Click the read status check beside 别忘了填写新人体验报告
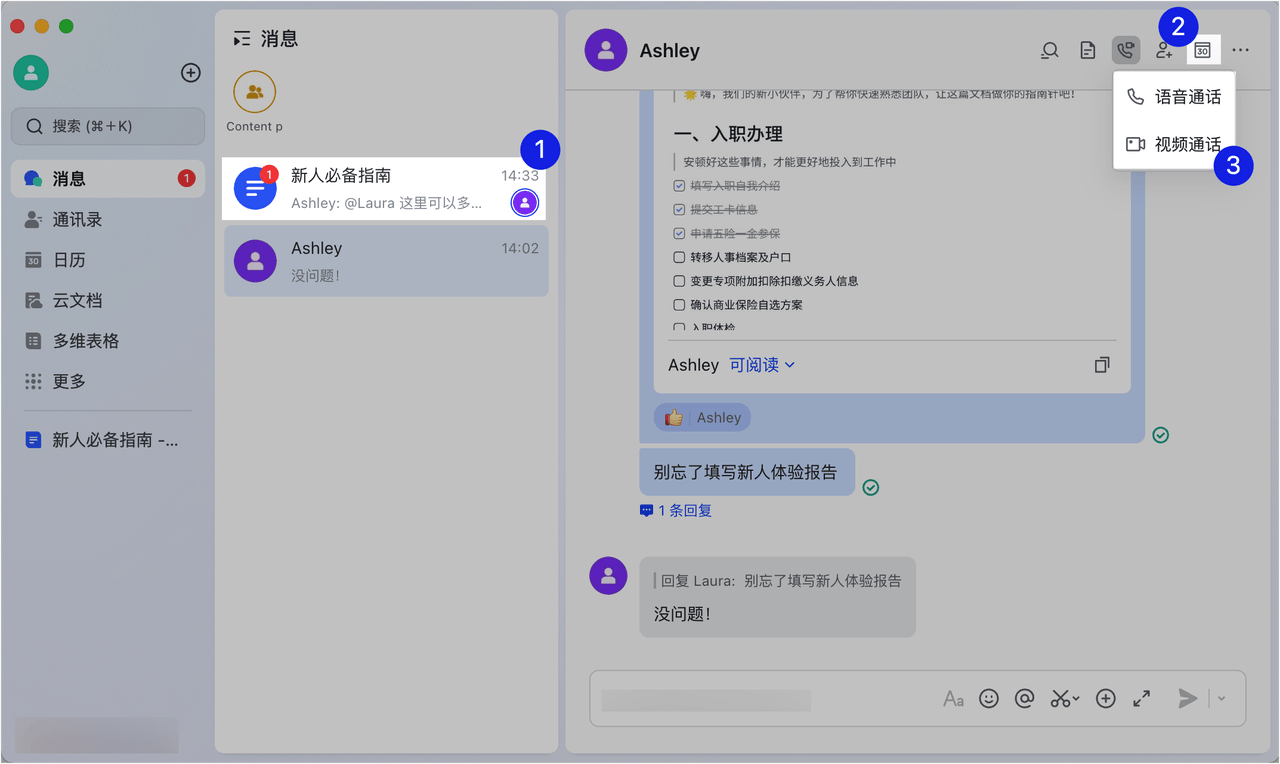Screen dimensions: 1280x764 pos(871,487)
